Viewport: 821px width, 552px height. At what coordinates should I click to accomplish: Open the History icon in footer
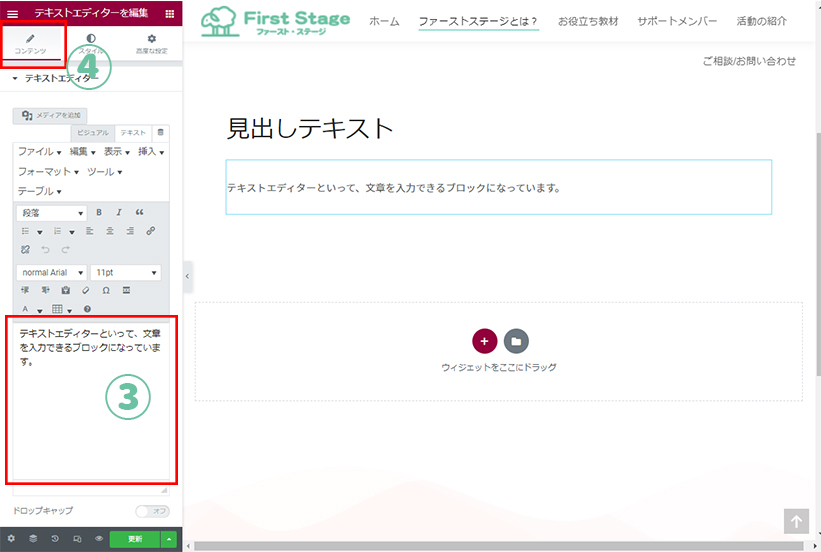point(54,539)
